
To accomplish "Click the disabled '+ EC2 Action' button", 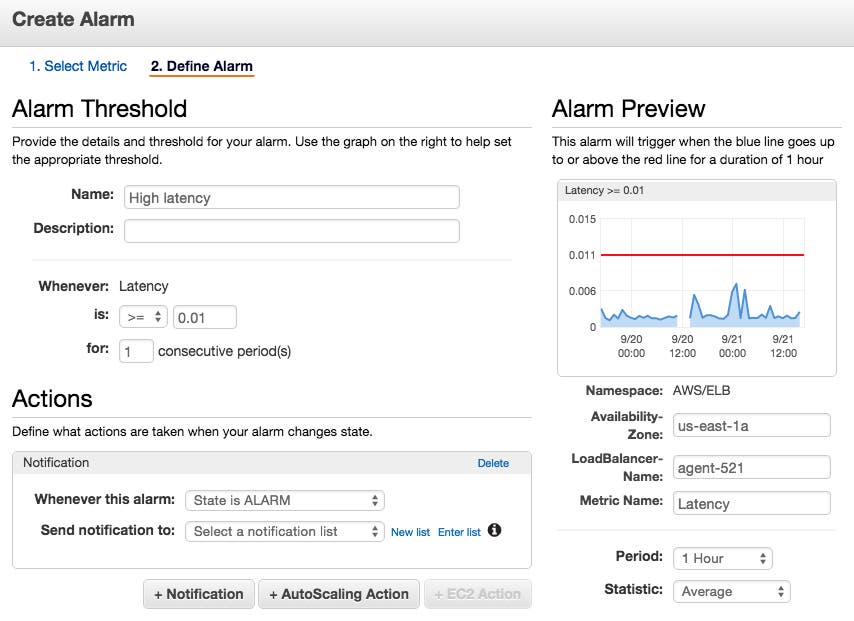I will coord(477,594).
